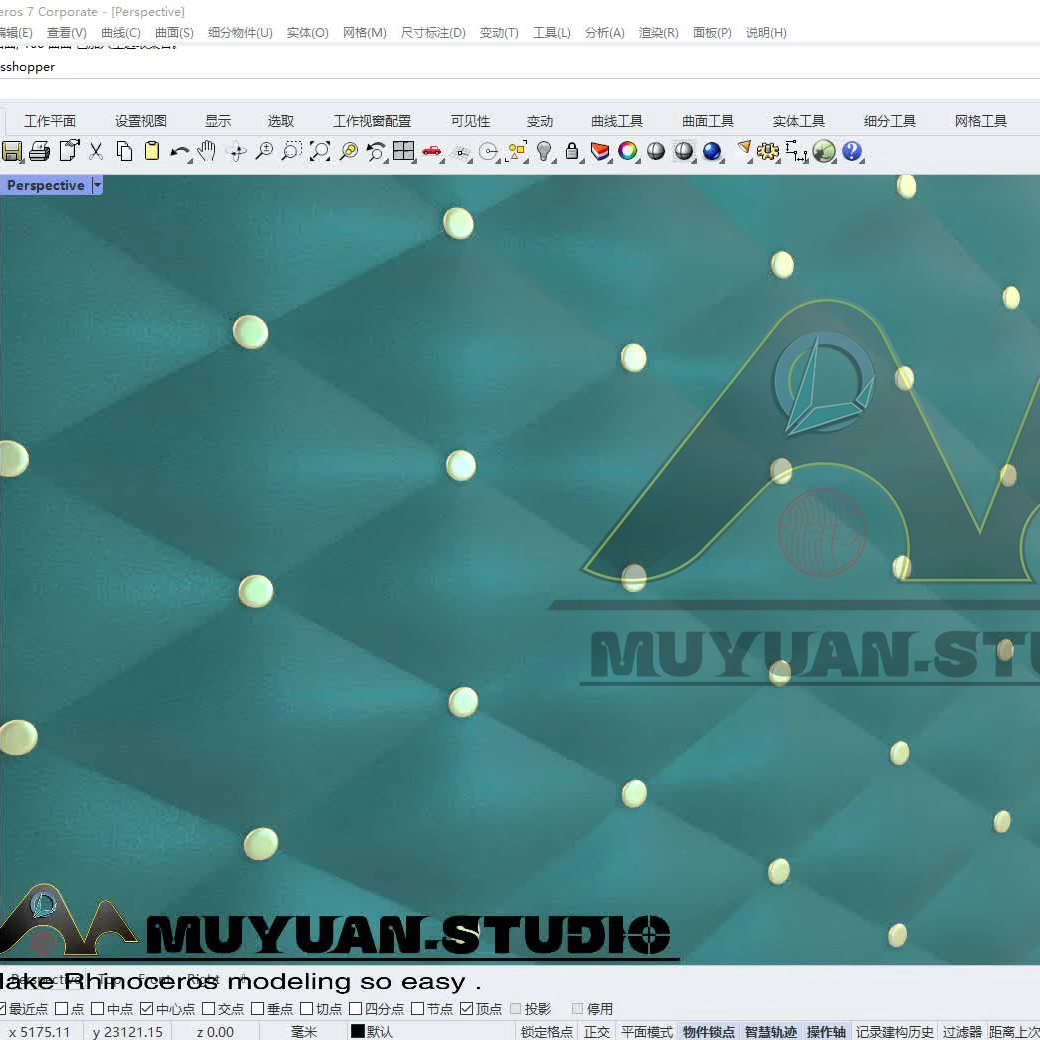The width and height of the screenshot is (1040, 1040).
Task: Click the black 默认 layer swatch
Action: pyautogui.click(x=358, y=1031)
